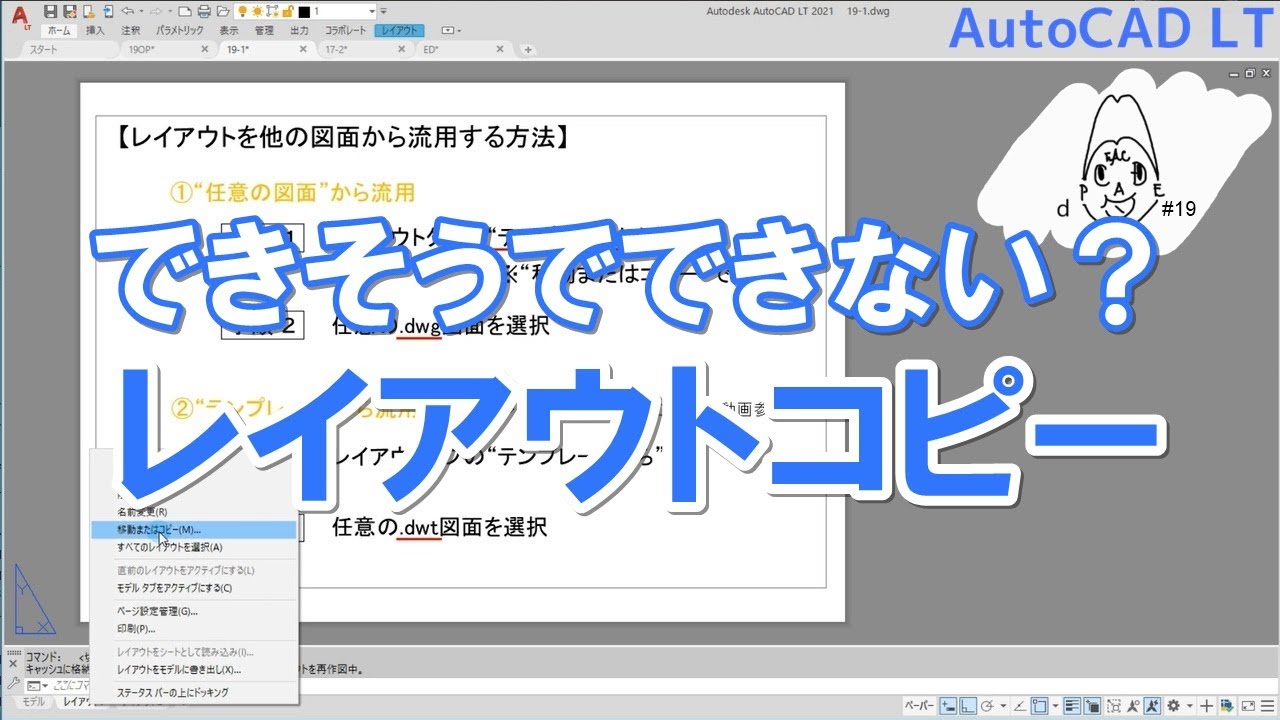Choose ページ設定管理(G)... in context menu
This screenshot has height=720, width=1280.
193,611
